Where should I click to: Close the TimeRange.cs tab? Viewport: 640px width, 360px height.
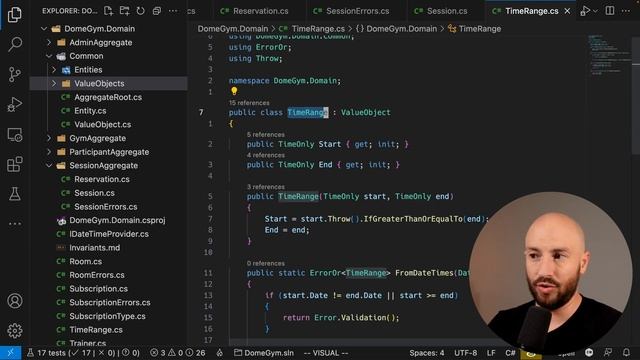[x=567, y=11]
